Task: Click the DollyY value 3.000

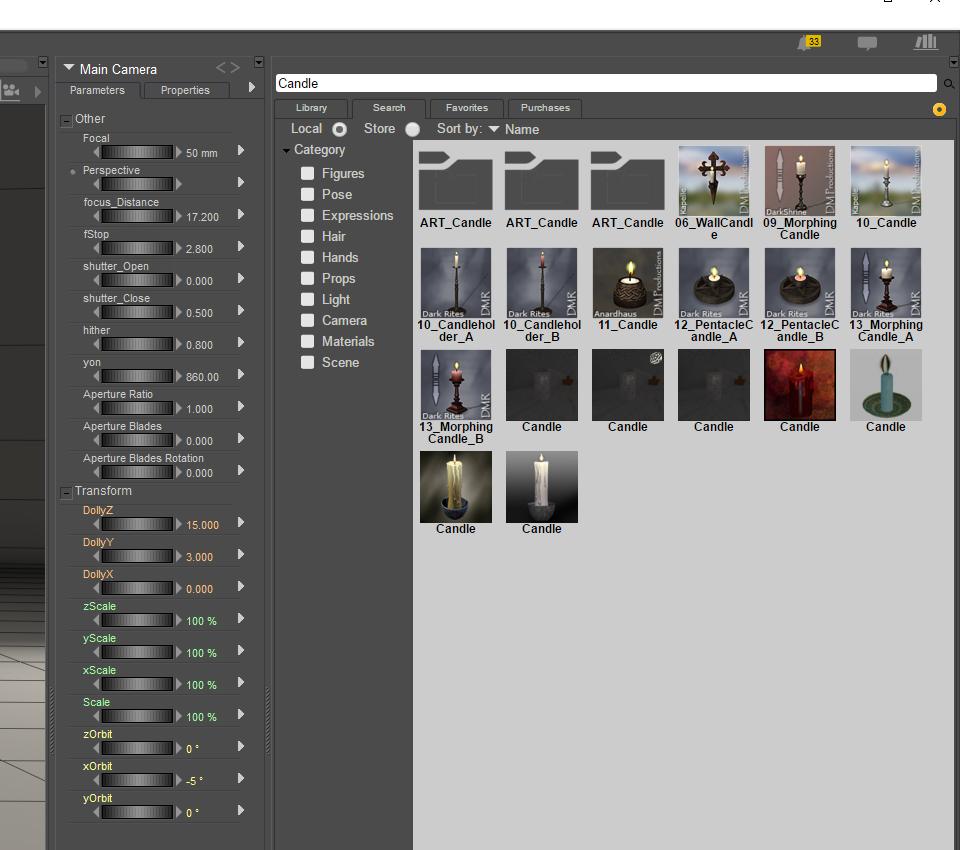Action: point(200,557)
